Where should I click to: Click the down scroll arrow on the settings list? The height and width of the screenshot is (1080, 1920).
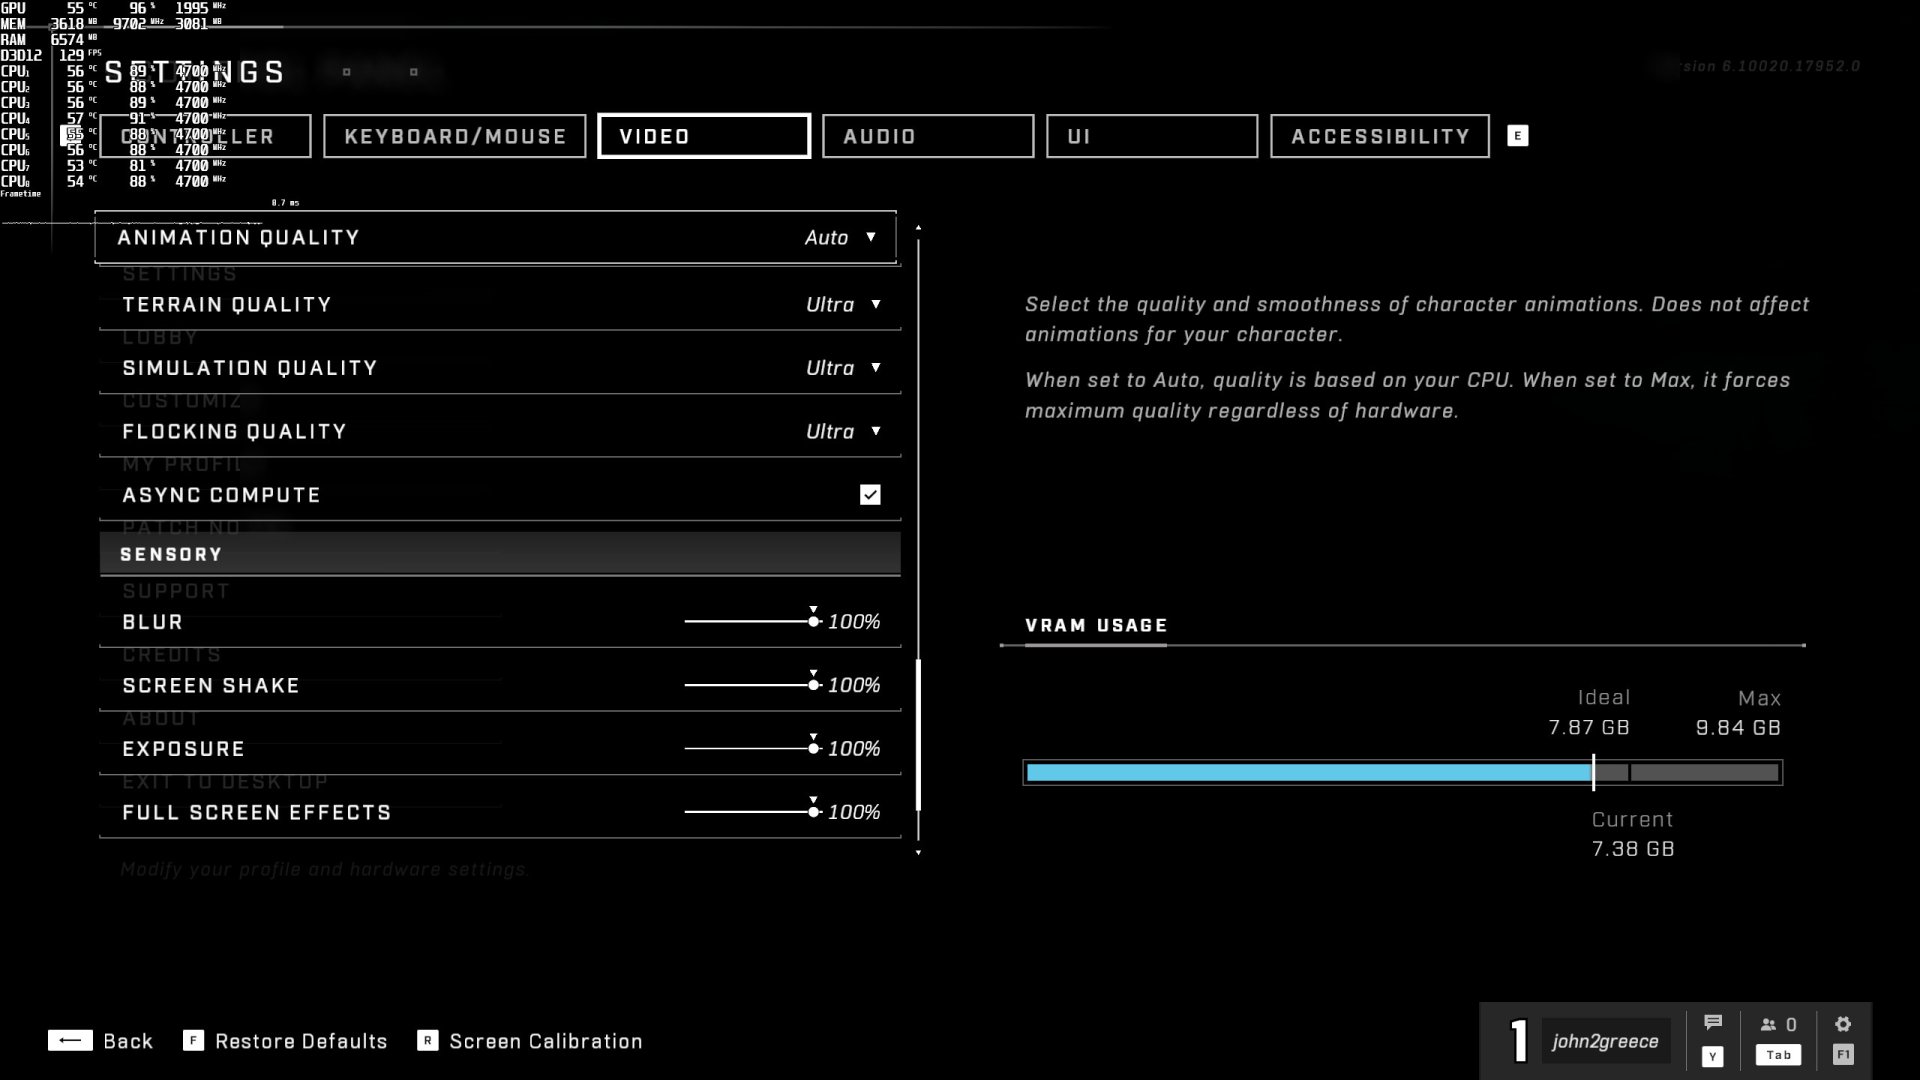pyautogui.click(x=917, y=853)
